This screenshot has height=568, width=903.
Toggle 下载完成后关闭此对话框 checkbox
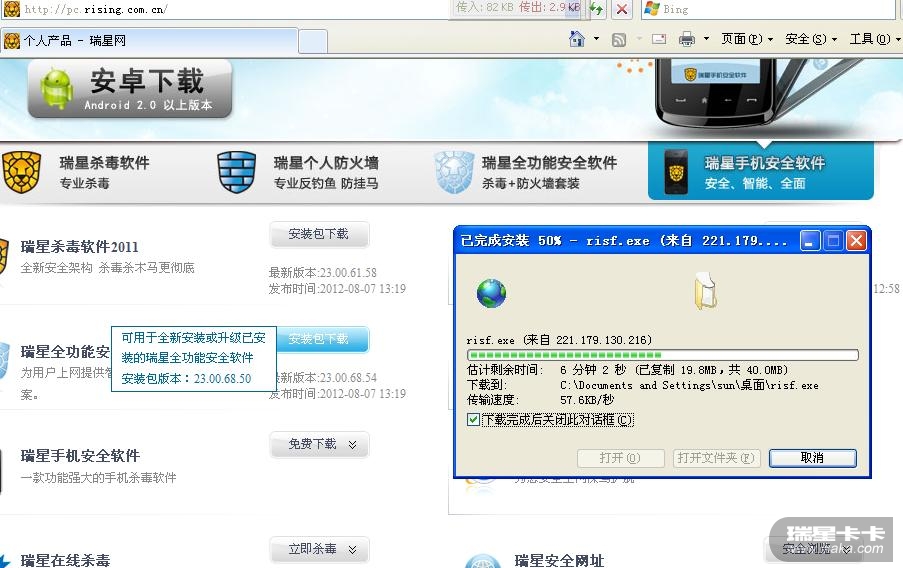point(473,419)
